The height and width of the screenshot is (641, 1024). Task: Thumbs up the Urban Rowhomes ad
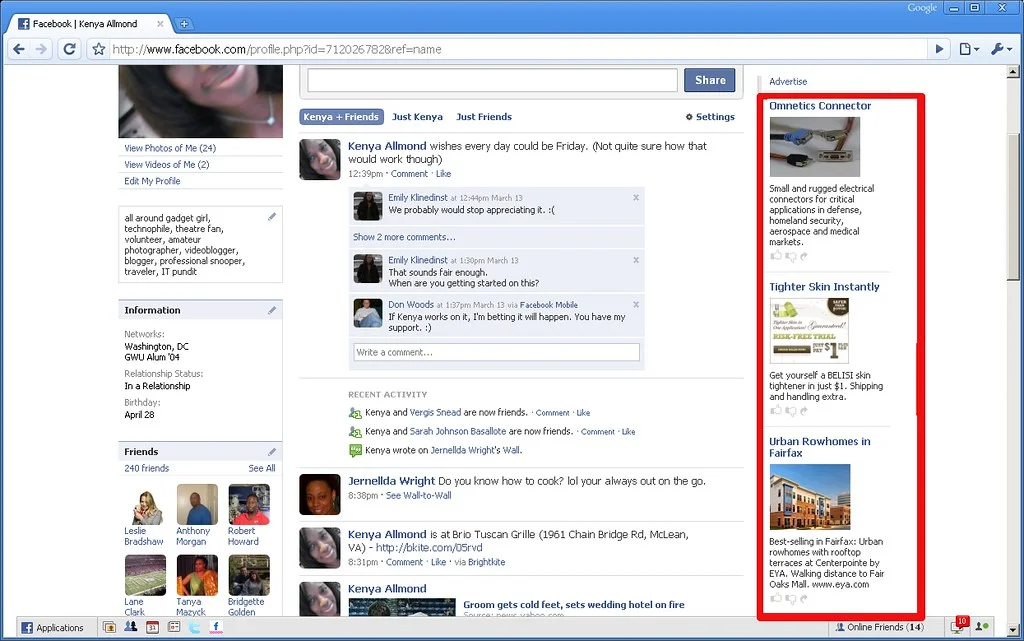[776, 599]
